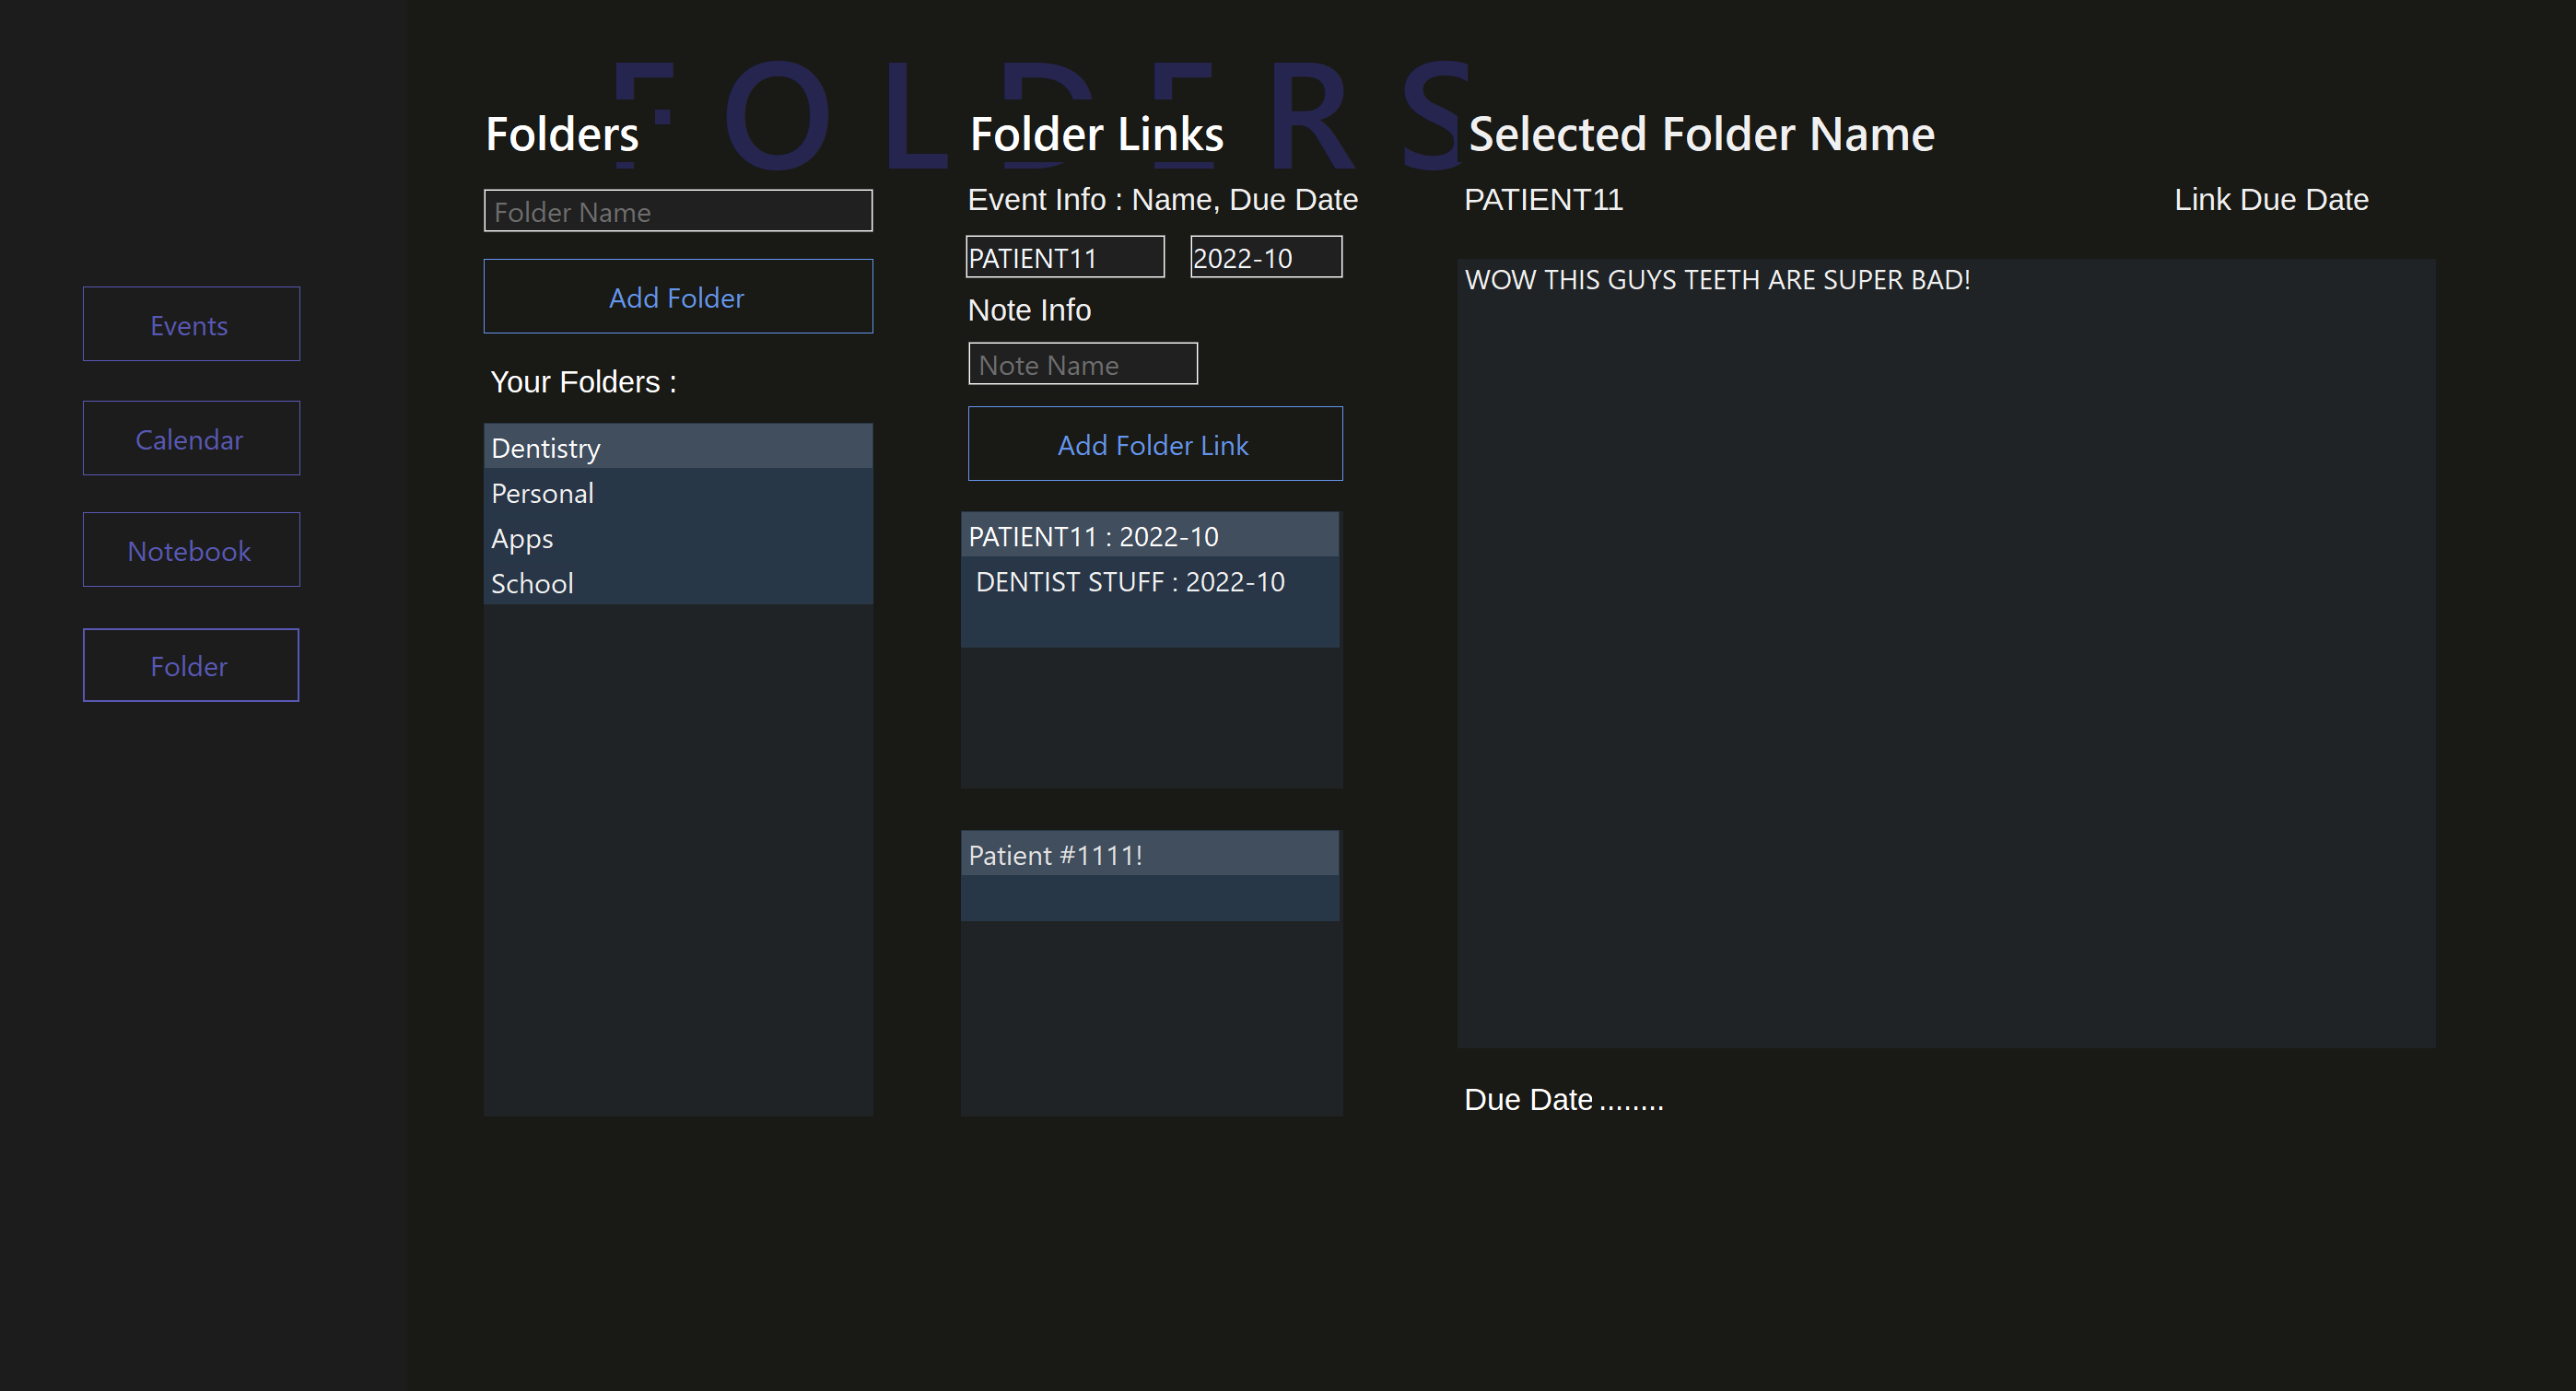Select the Folder tab in the sidebar
This screenshot has width=2576, height=1391.
(x=190, y=665)
